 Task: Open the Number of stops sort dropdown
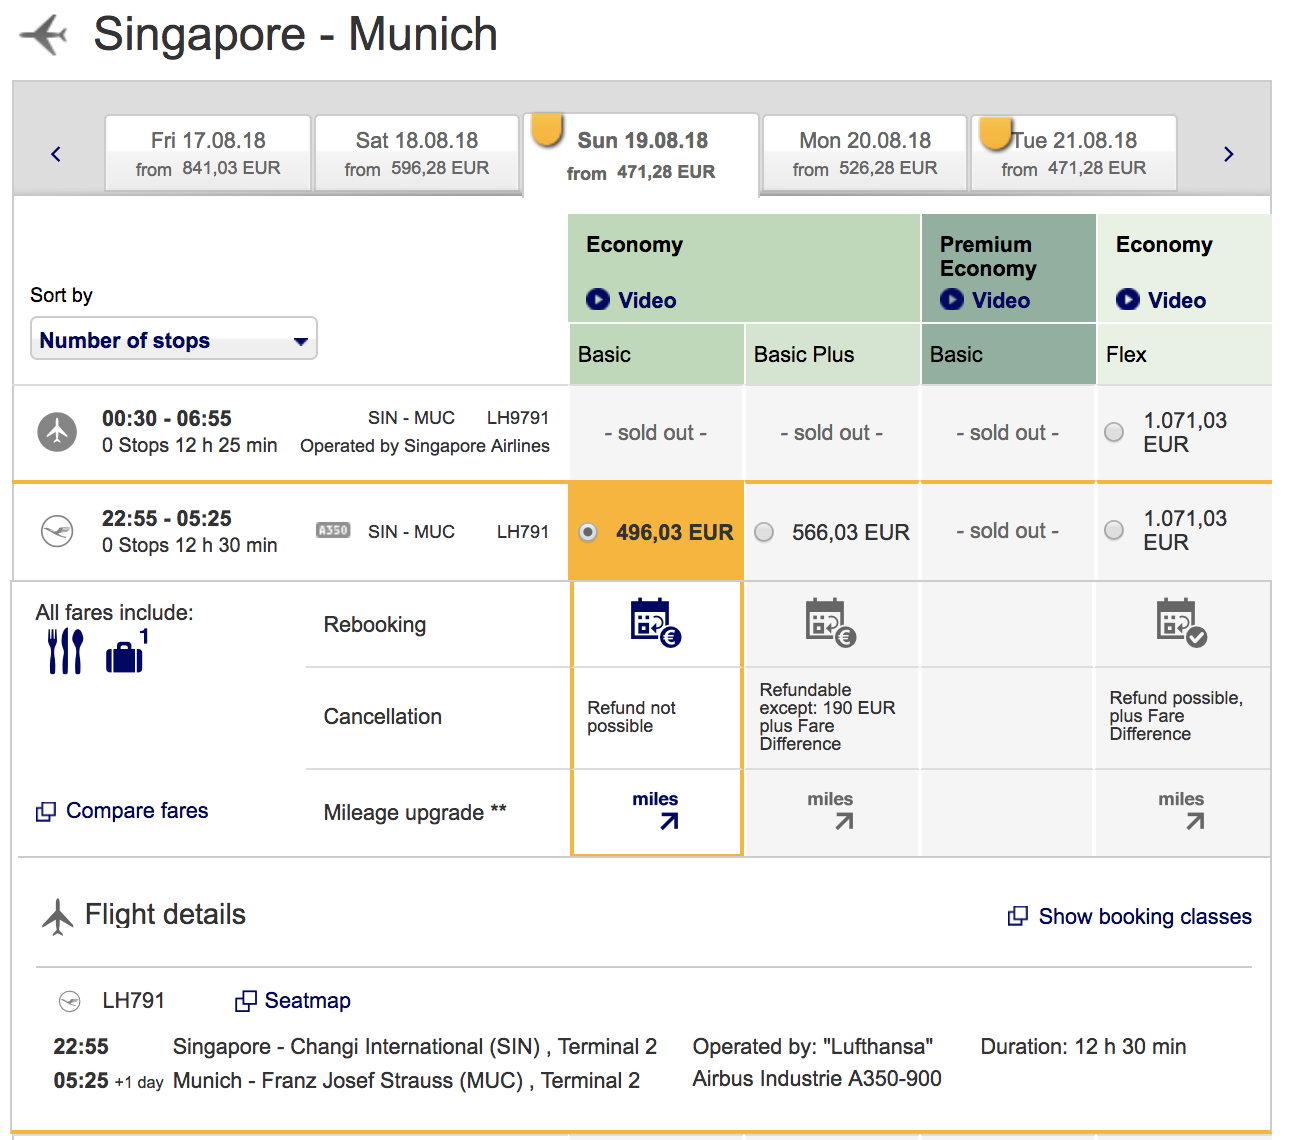tap(174, 339)
